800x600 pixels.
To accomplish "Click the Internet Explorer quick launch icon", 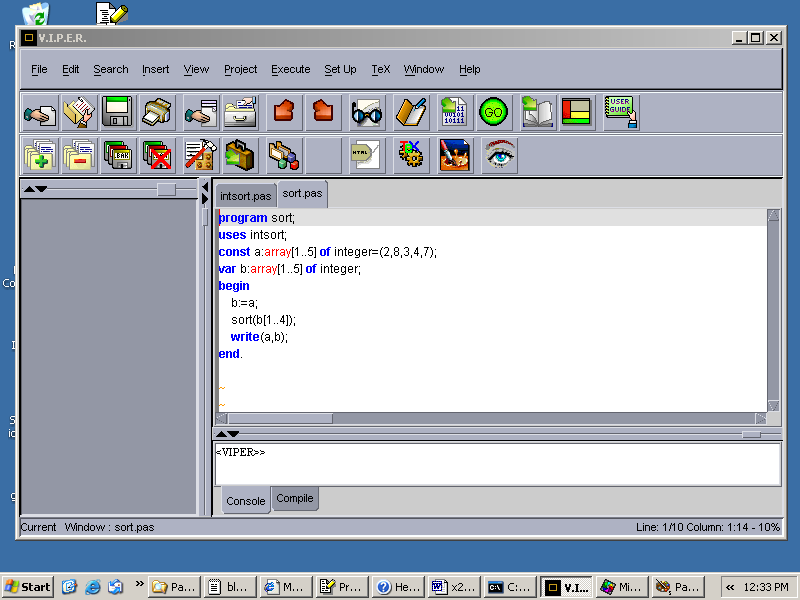I will tap(92, 587).
